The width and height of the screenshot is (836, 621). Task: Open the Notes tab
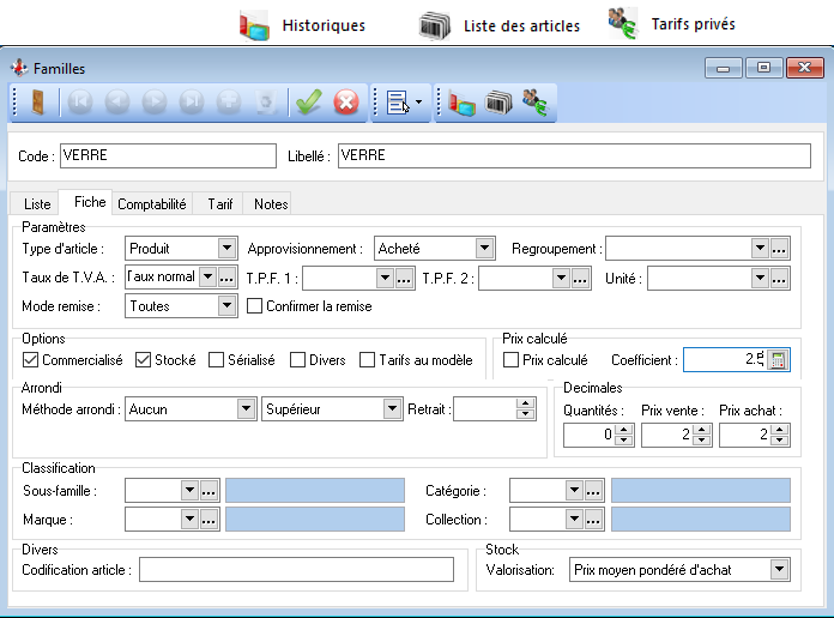click(270, 204)
